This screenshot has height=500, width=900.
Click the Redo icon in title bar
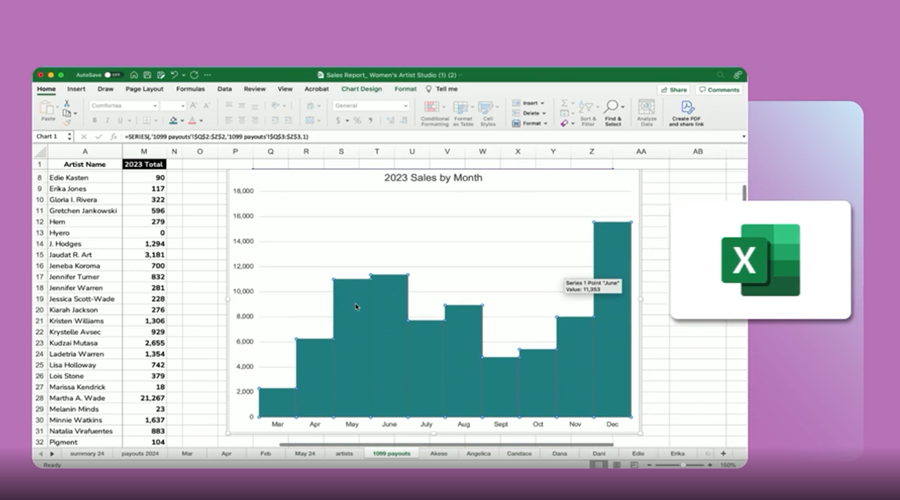point(194,75)
